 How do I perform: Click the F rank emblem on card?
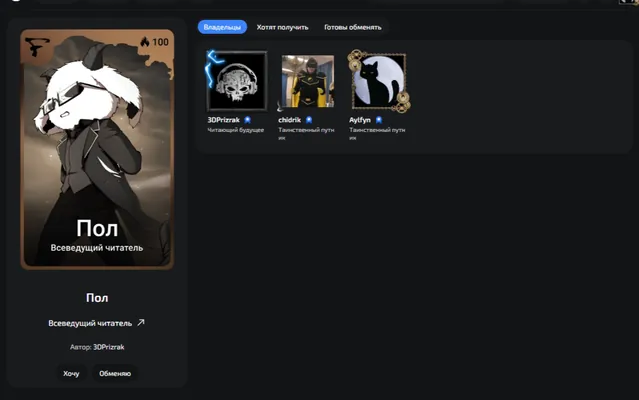37,46
